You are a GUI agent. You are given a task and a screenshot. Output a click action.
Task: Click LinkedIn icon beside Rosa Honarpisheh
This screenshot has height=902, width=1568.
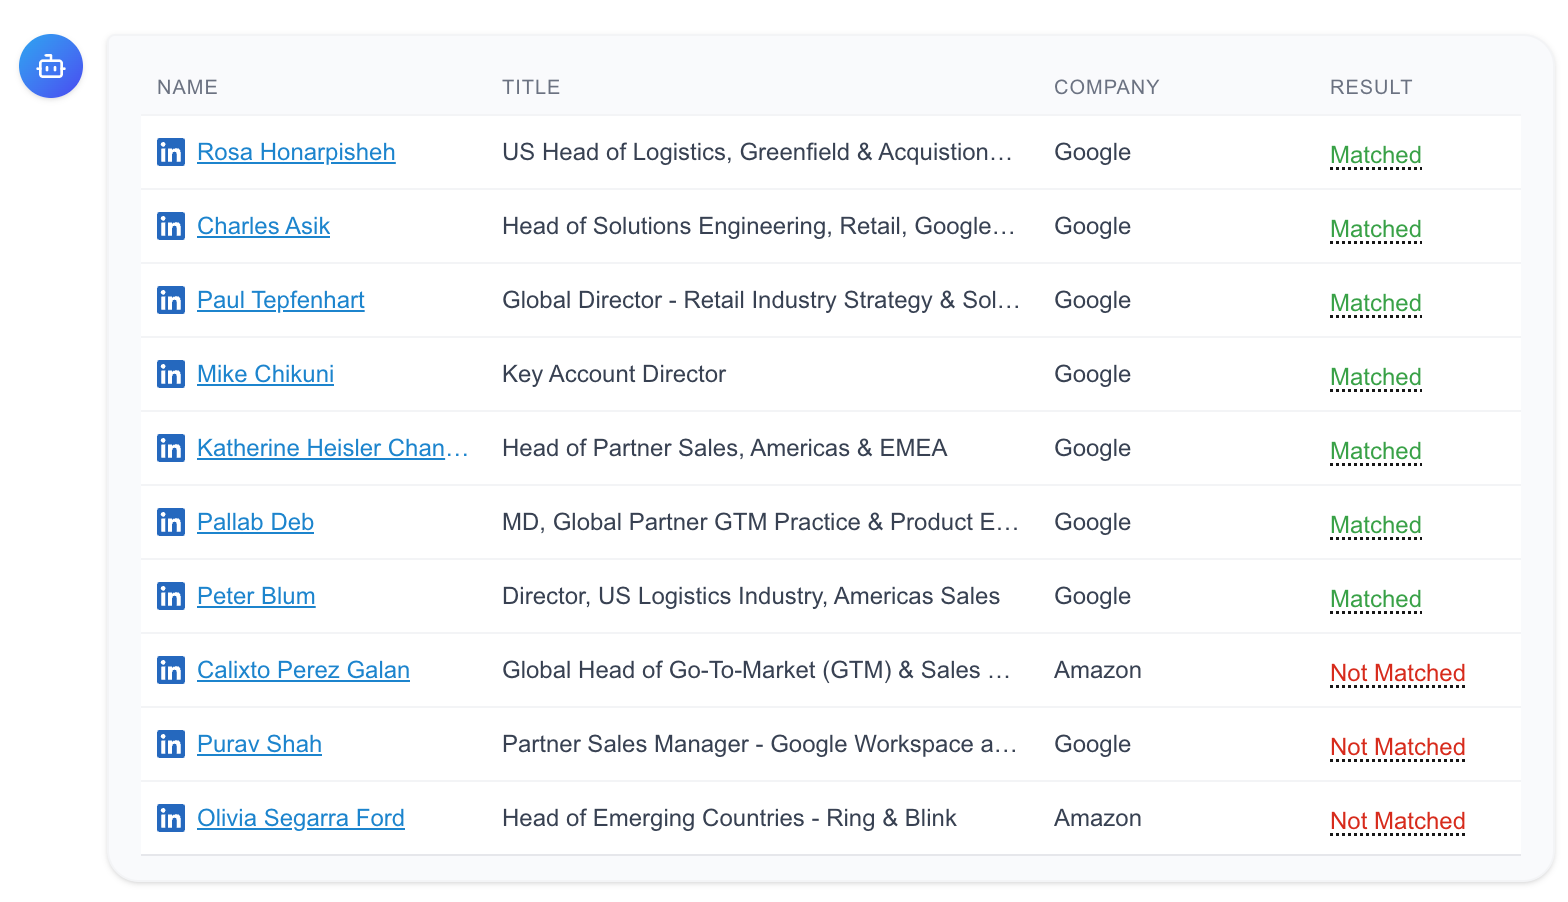tap(171, 152)
